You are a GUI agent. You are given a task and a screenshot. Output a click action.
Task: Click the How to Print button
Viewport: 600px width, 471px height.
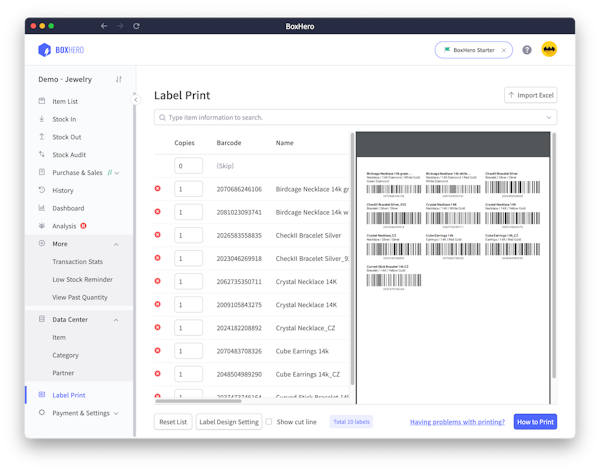coord(535,422)
